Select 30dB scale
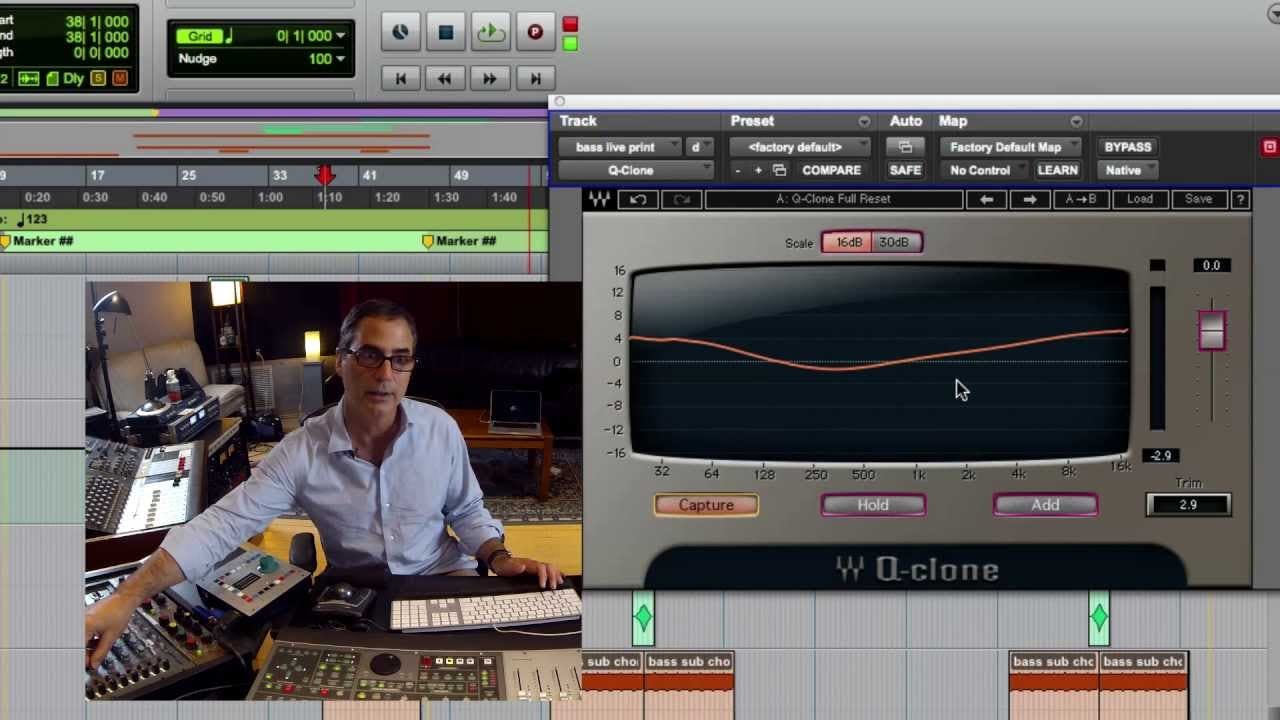Screen dimensions: 1280x720 [x=895, y=242]
